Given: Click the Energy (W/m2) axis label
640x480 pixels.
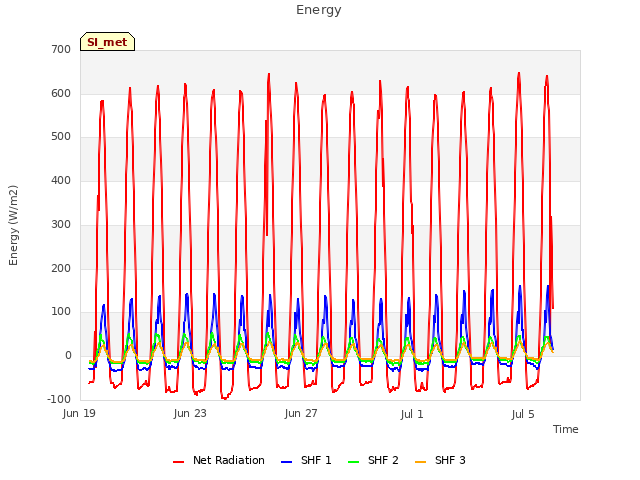Looking at the screenshot, I should (x=13, y=225).
